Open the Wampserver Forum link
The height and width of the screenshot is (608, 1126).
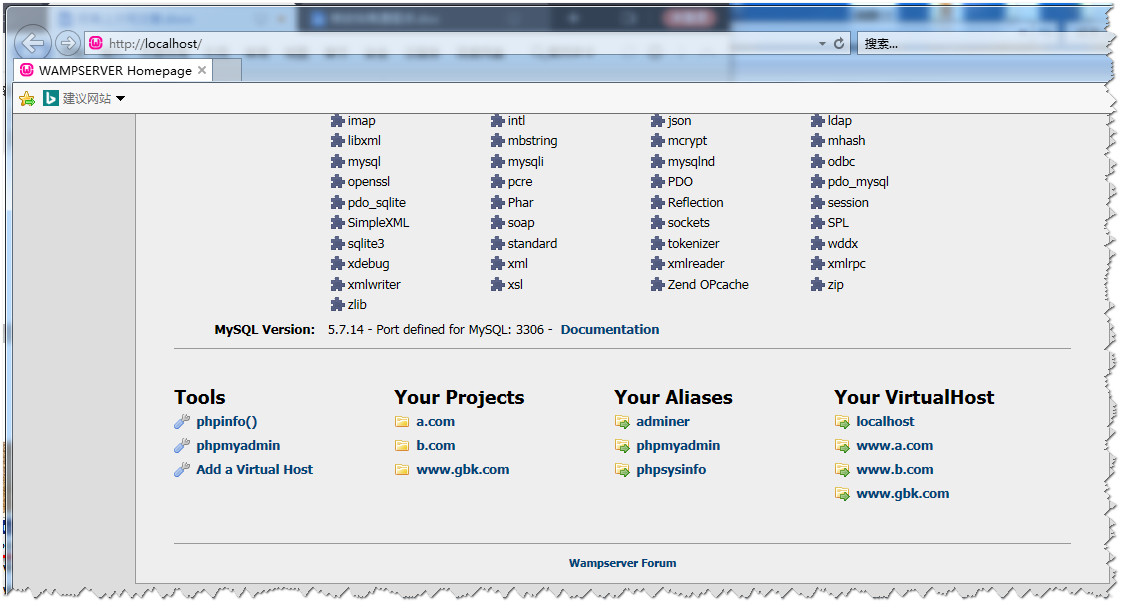pos(622,563)
